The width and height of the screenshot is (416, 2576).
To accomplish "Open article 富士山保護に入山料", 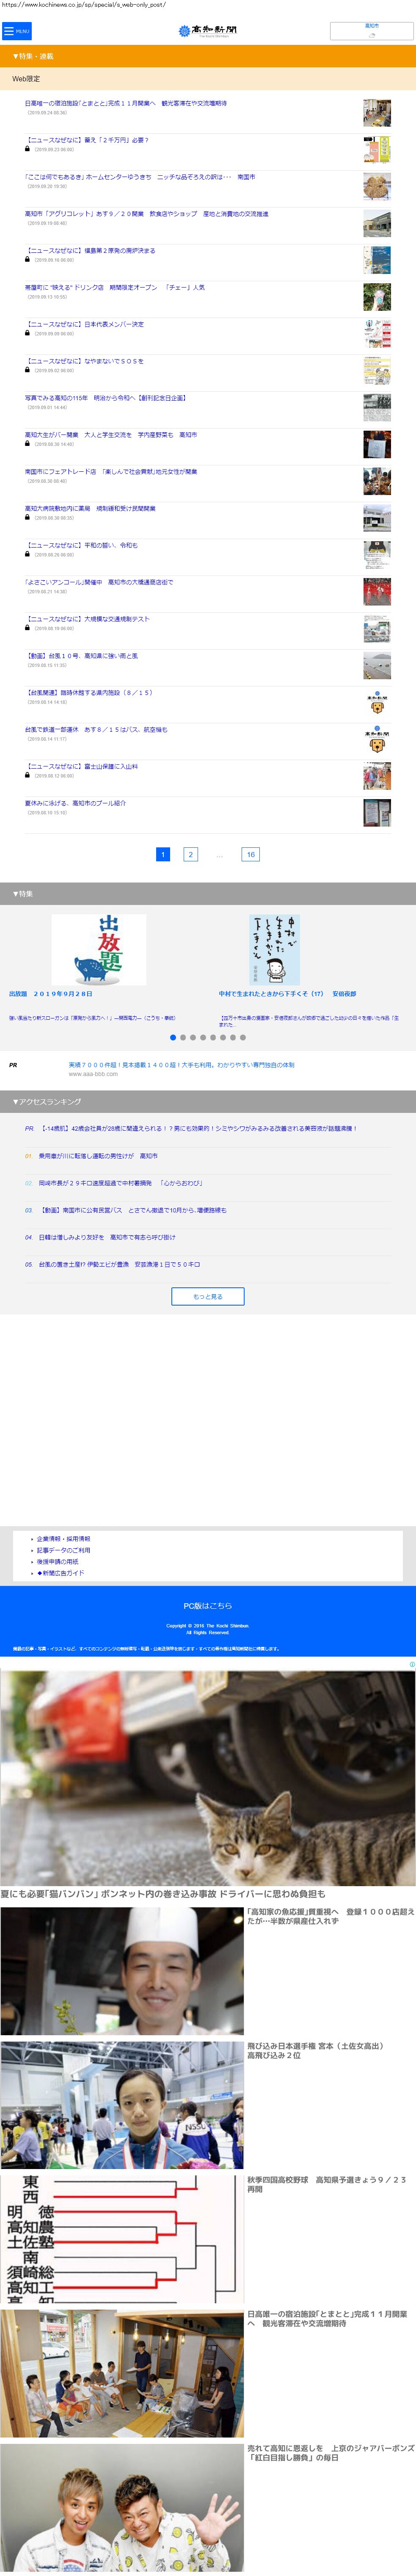I will coord(81,767).
